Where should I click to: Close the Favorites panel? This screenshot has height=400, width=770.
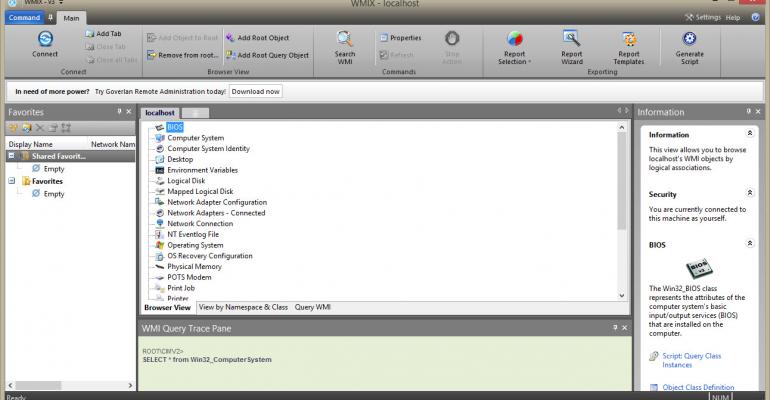pos(129,111)
